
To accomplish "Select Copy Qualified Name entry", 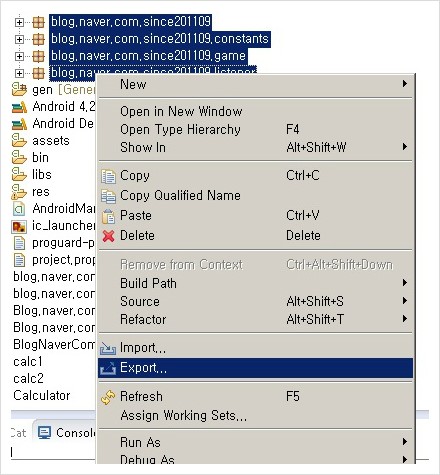I will pos(255,196).
